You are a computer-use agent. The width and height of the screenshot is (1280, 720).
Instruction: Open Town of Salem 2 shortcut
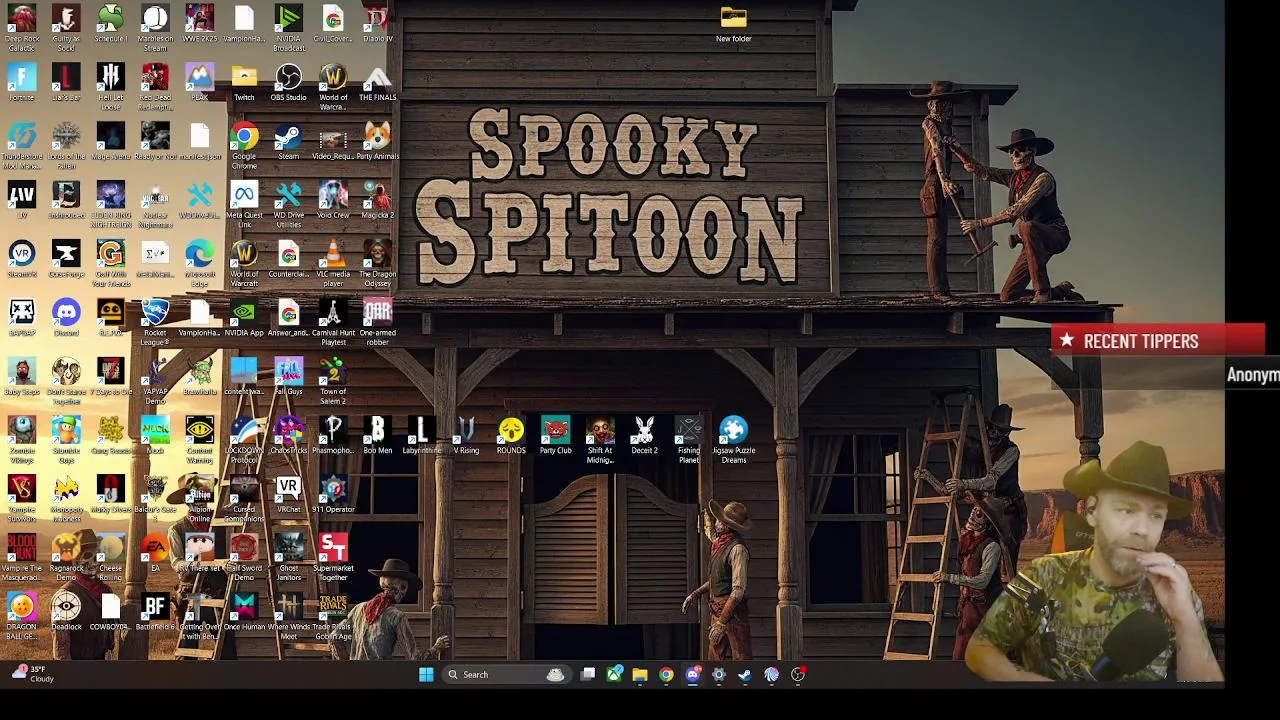point(333,381)
